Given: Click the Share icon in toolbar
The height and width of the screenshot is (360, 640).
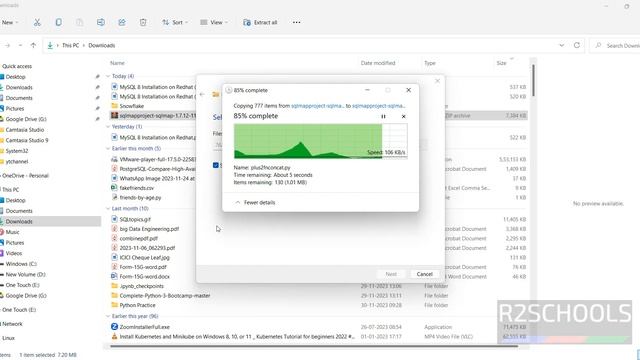Looking at the screenshot, I should [122, 22].
